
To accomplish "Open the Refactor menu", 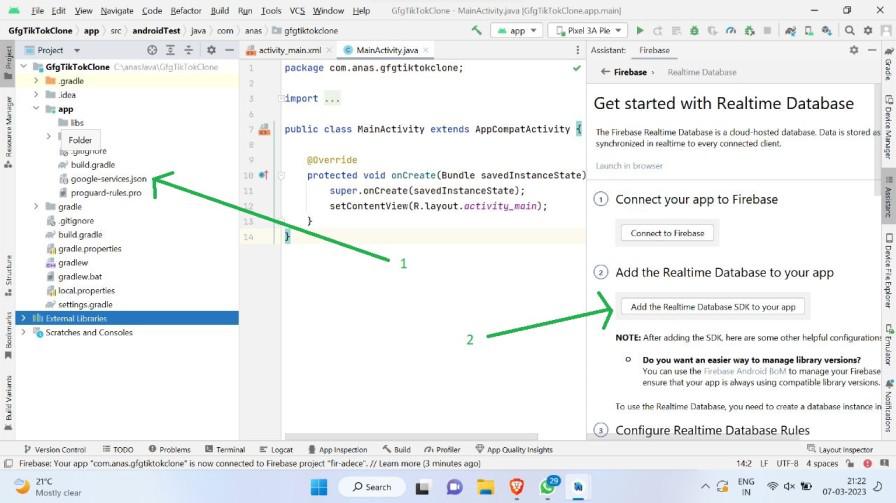I will (186, 11).
